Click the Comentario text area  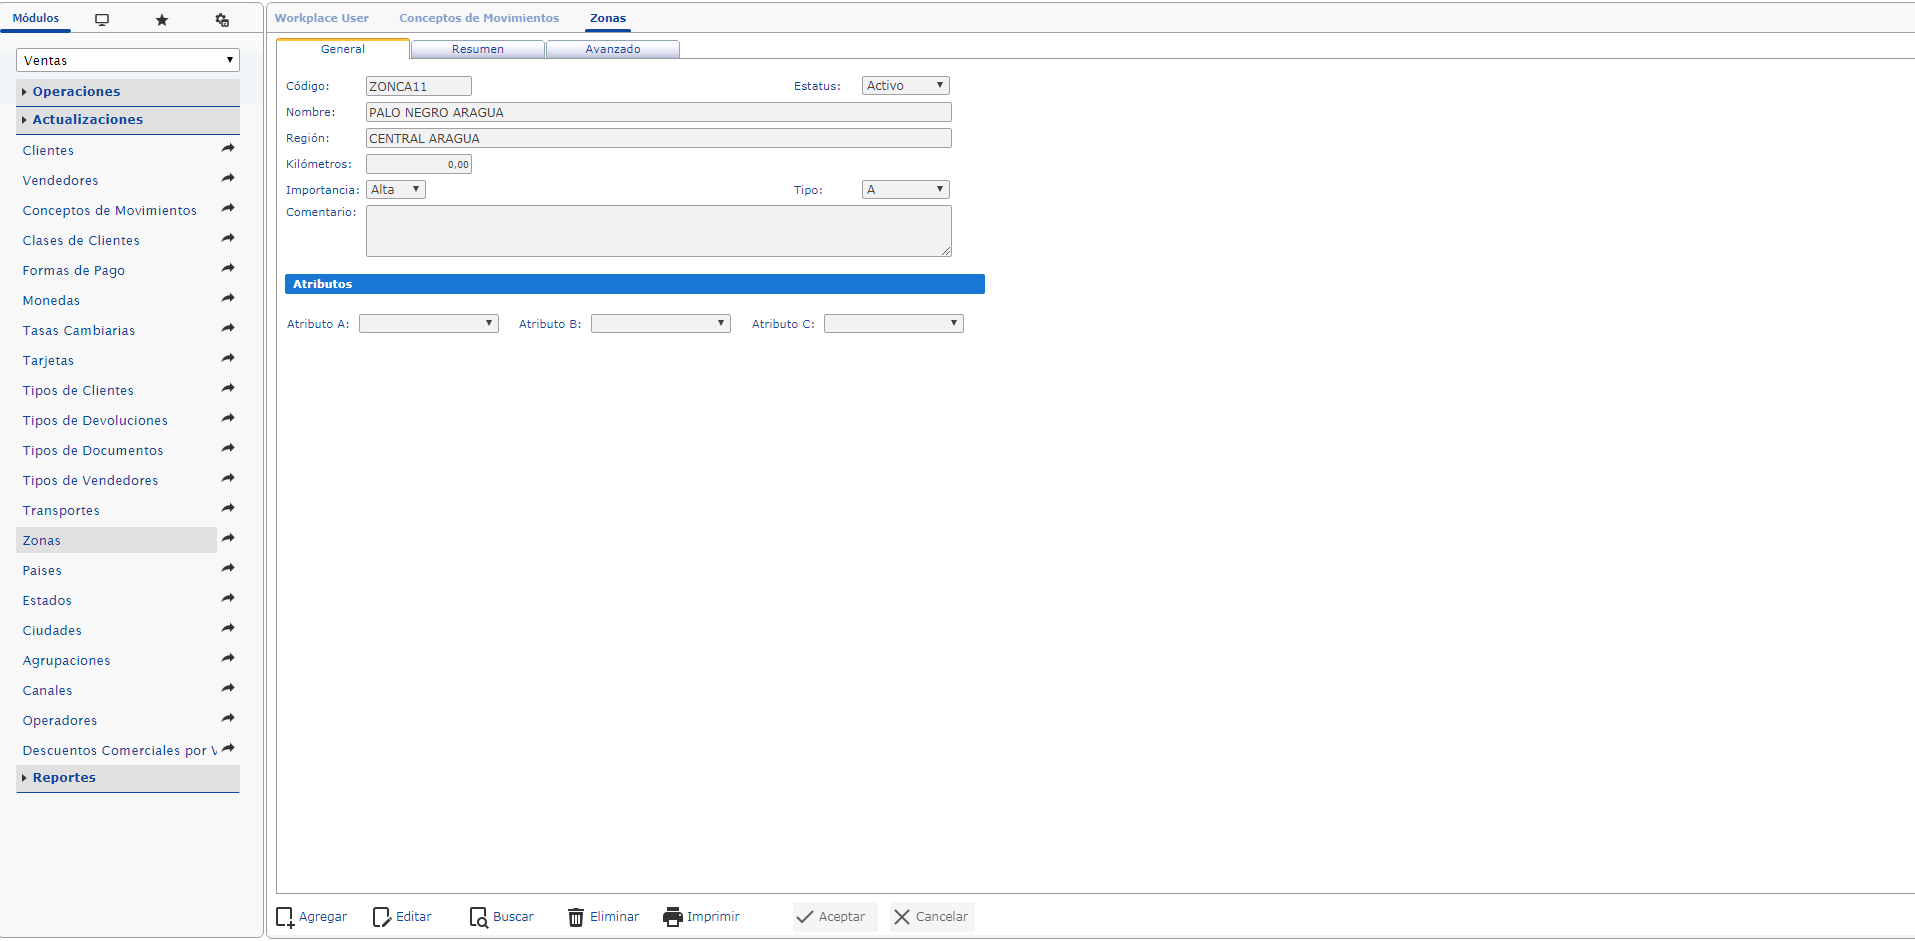pos(659,231)
